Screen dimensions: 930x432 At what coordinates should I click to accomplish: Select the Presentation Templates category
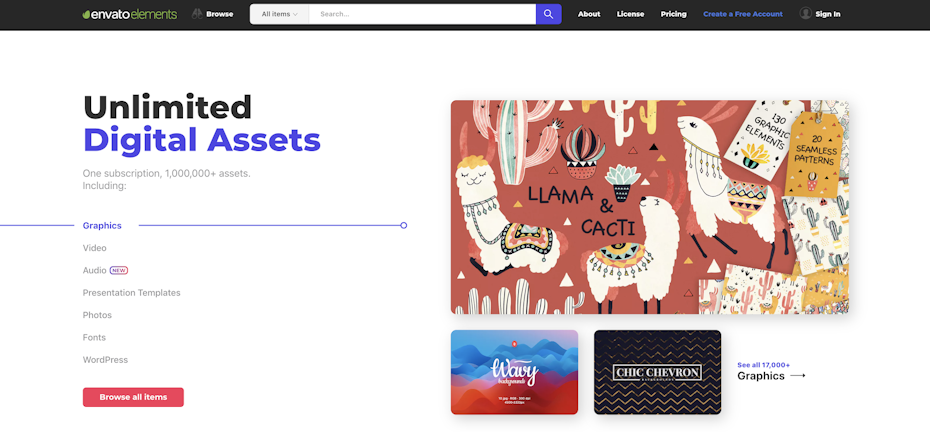click(x=132, y=293)
